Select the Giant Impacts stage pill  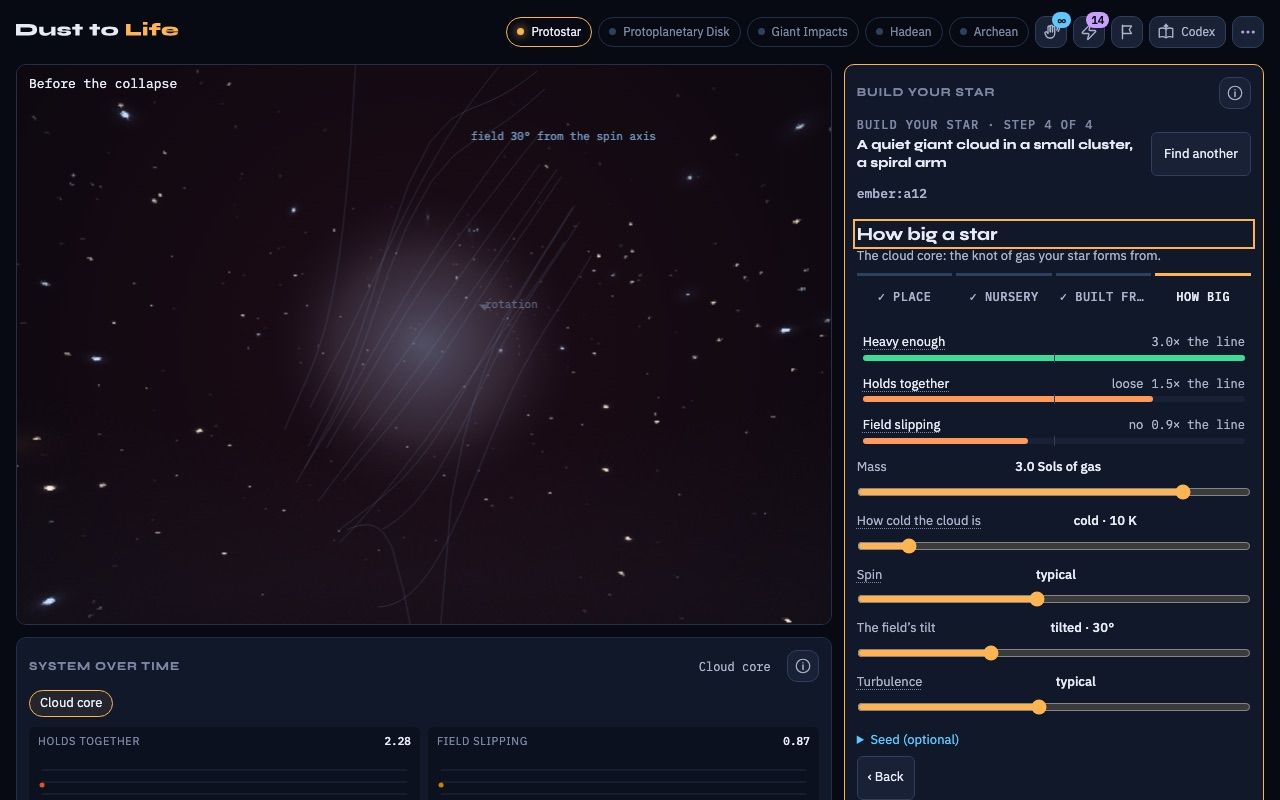pyautogui.click(x=802, y=32)
